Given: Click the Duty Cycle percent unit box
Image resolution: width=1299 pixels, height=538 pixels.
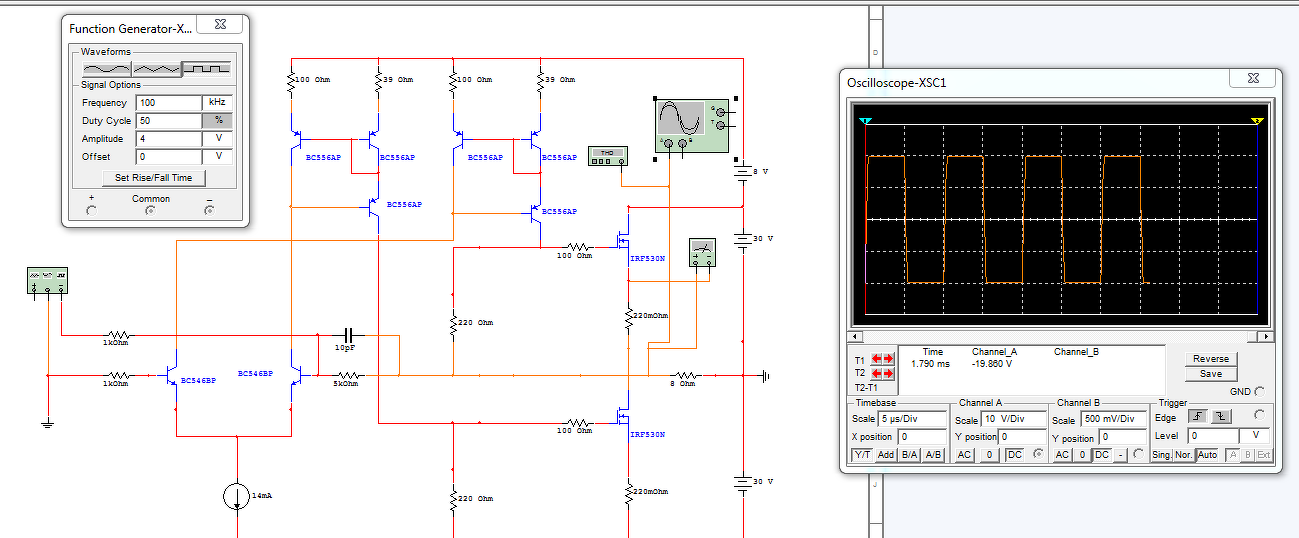Looking at the screenshot, I should tap(218, 120).
